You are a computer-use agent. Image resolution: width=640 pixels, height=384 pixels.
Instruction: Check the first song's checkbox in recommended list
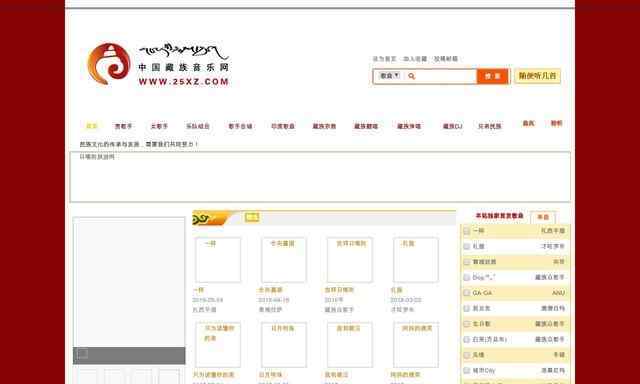point(467,231)
